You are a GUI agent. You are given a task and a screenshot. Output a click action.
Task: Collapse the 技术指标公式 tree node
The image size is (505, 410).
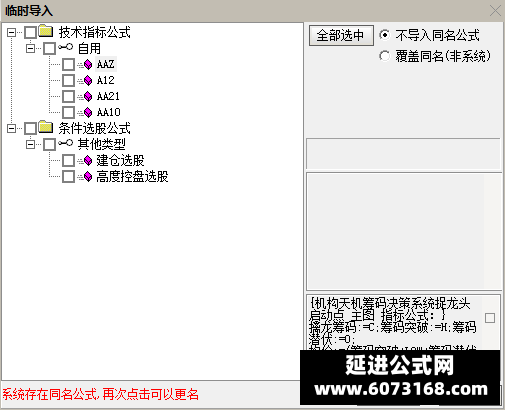pos(11,32)
